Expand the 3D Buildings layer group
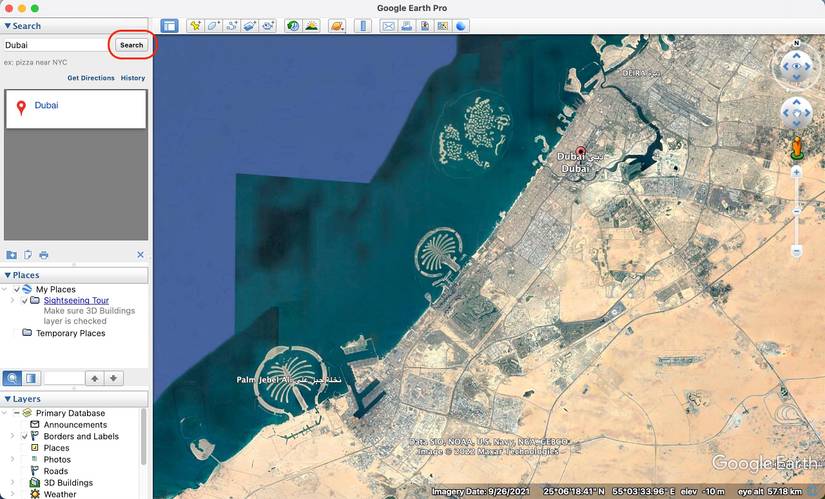 pyautogui.click(x=12, y=483)
